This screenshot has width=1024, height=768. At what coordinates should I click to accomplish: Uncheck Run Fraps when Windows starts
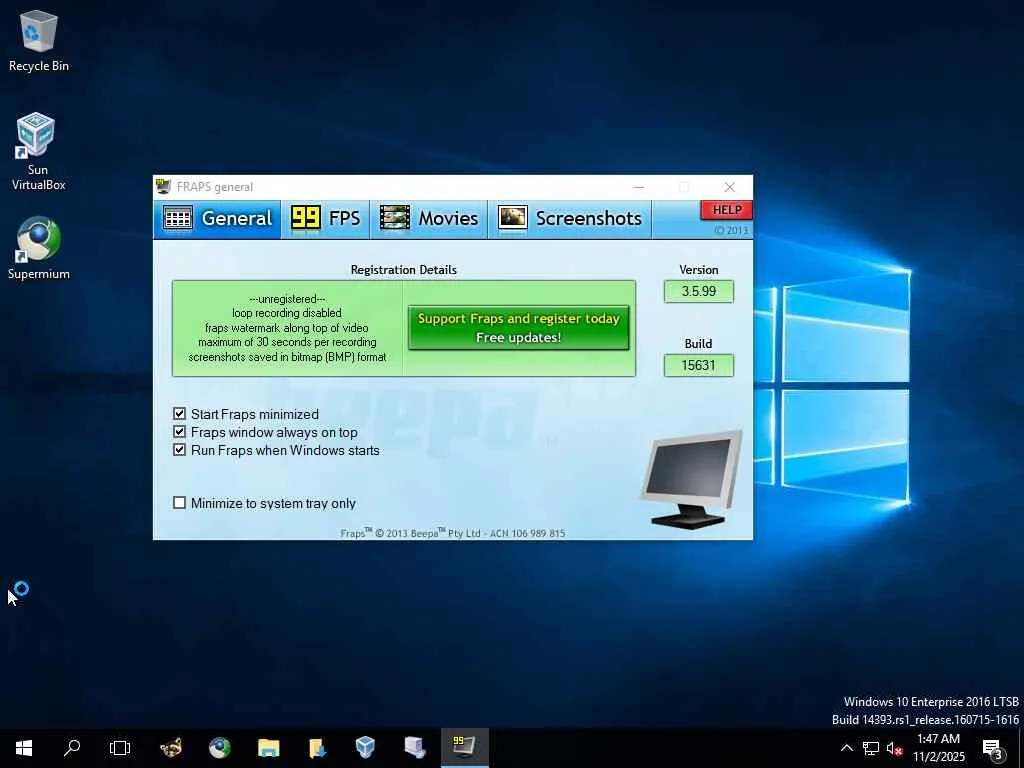[180, 450]
